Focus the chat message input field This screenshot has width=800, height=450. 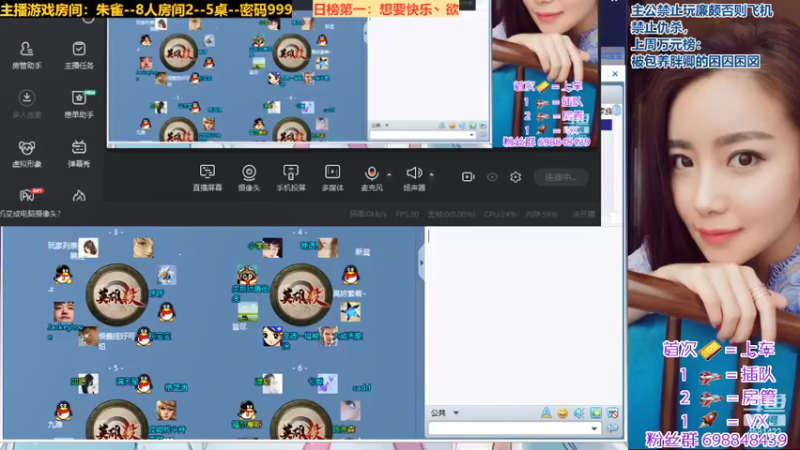pos(509,429)
